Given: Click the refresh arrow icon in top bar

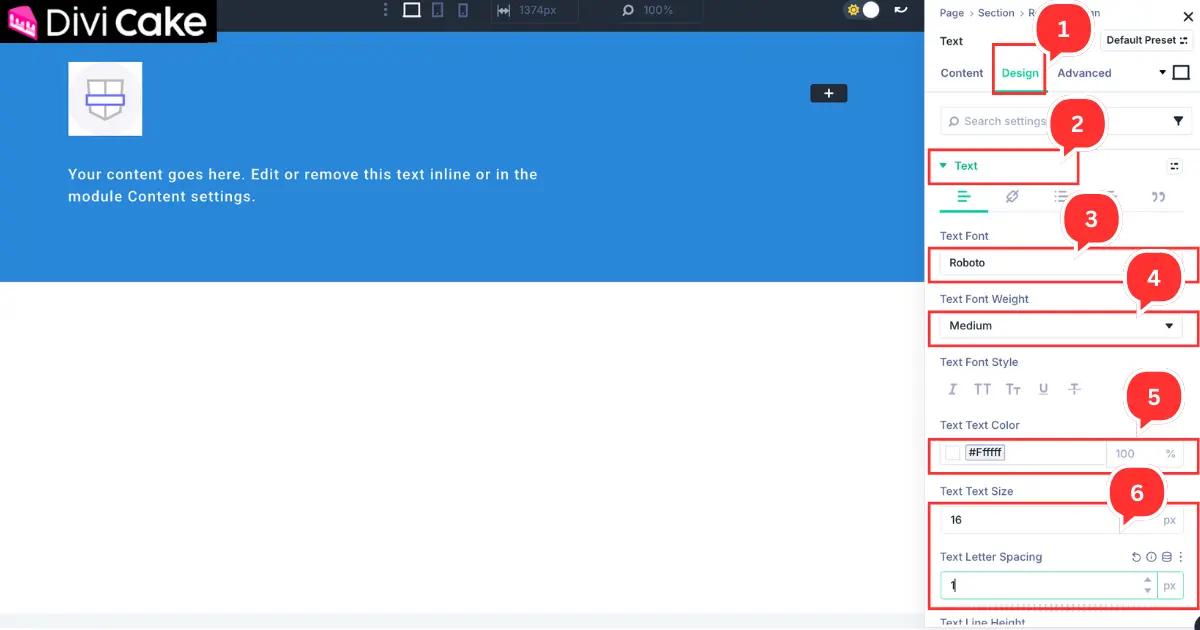Looking at the screenshot, I should click(901, 10).
